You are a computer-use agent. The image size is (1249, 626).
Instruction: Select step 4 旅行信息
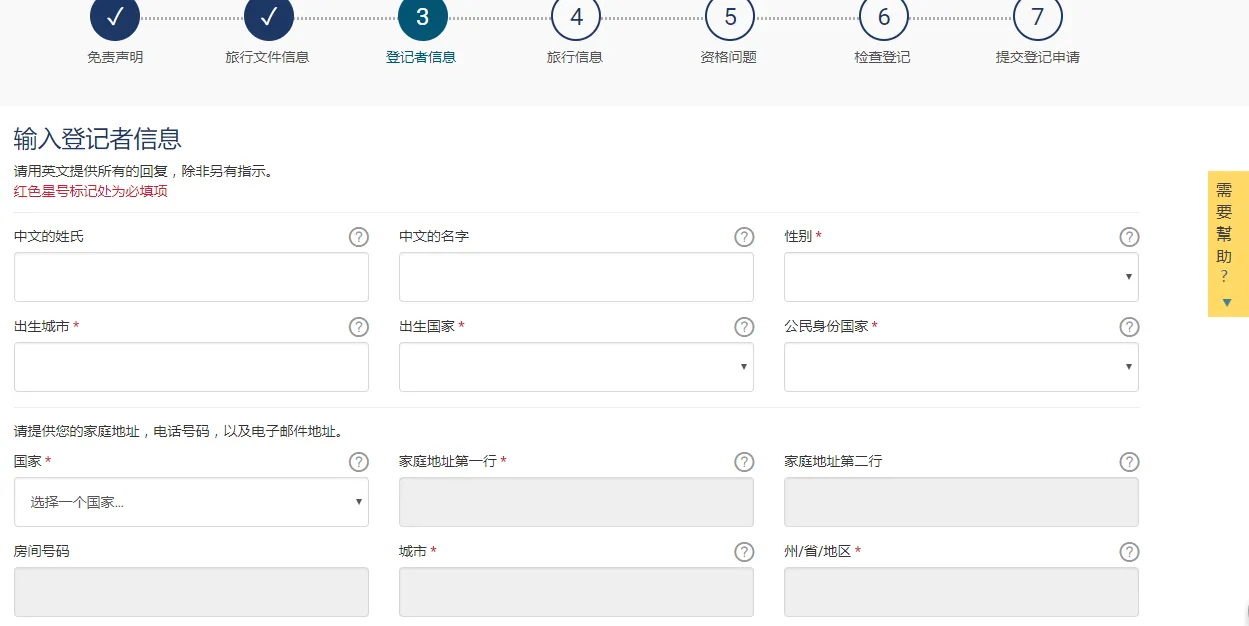576,17
